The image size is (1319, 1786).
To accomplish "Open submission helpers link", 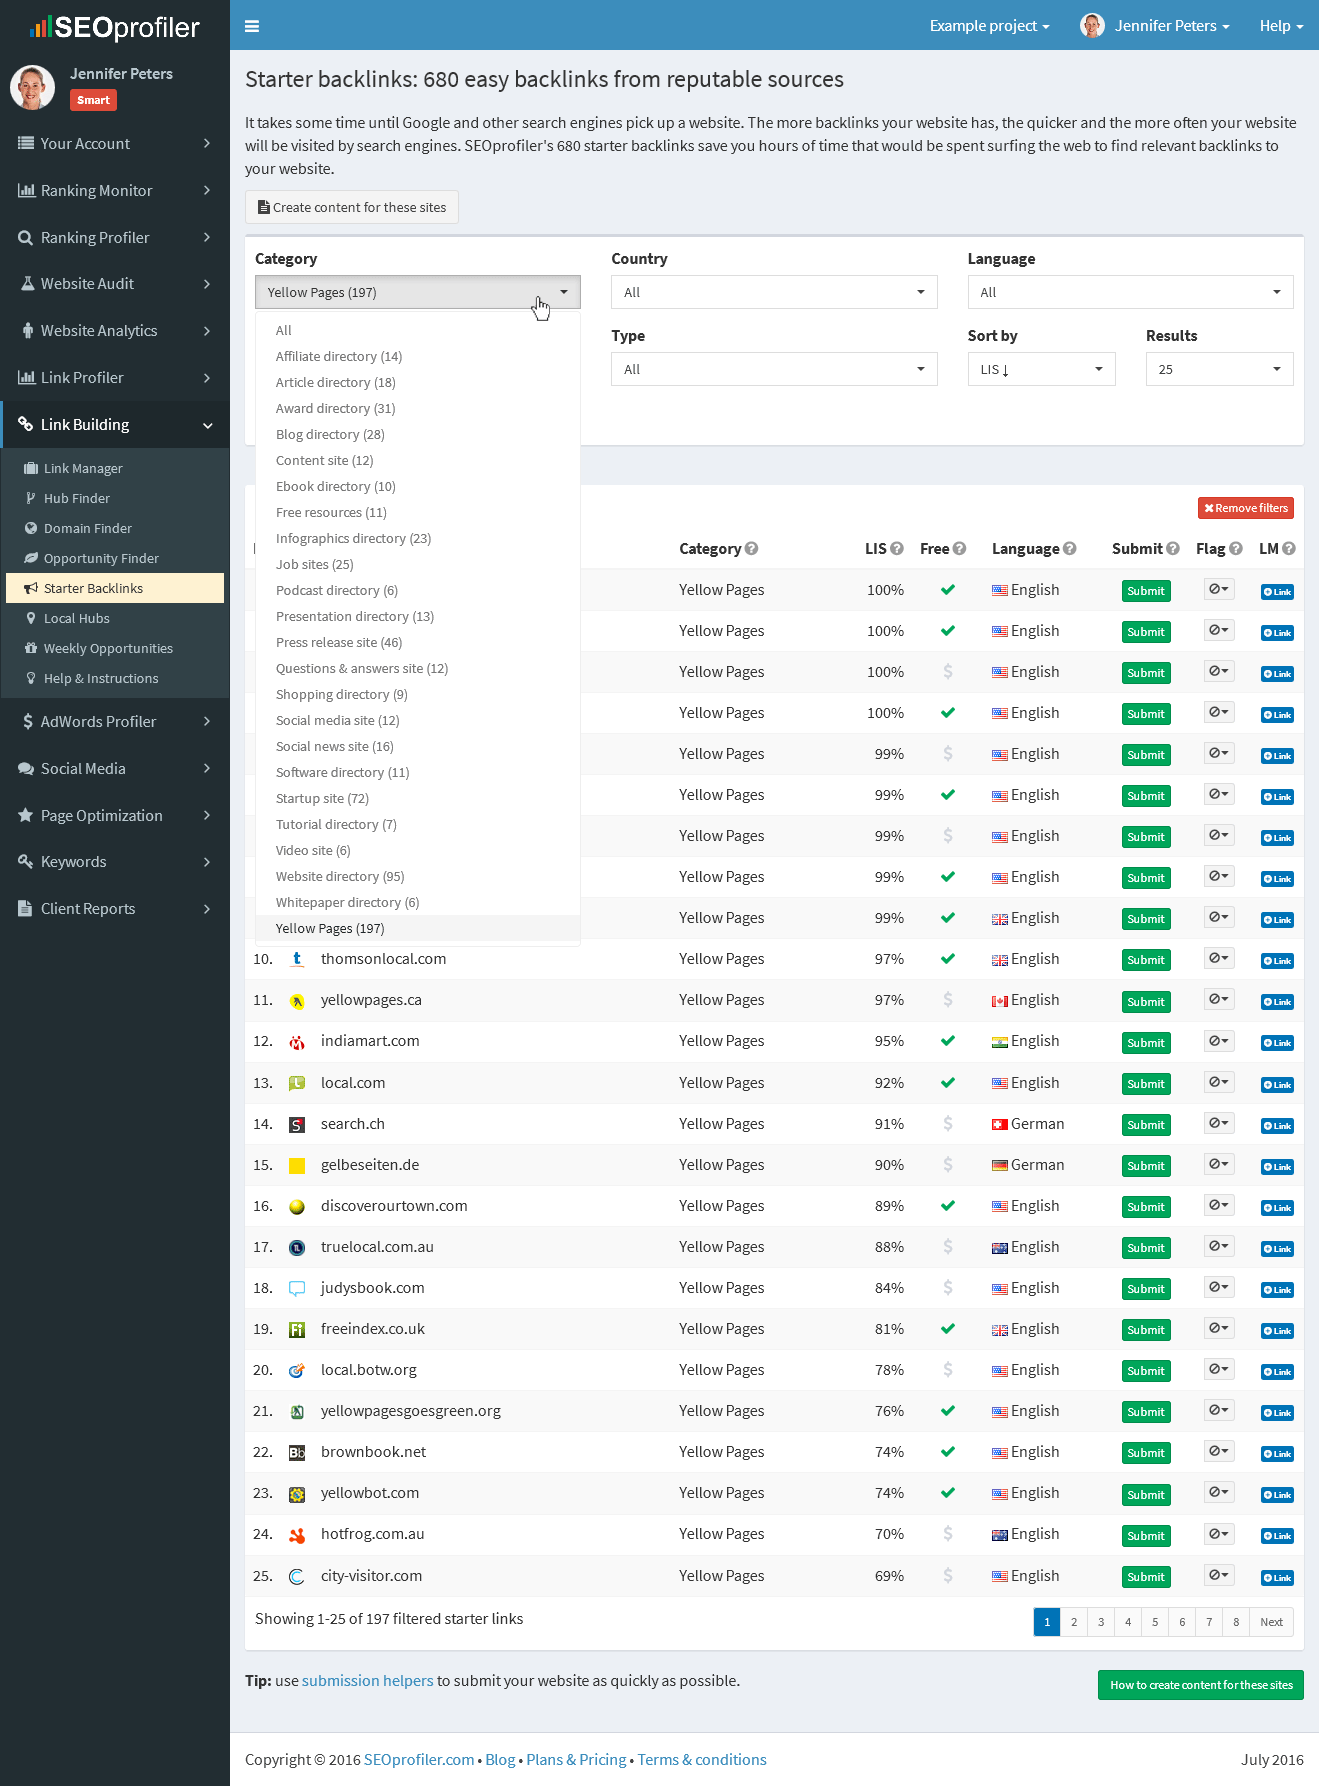I will (x=368, y=1681).
